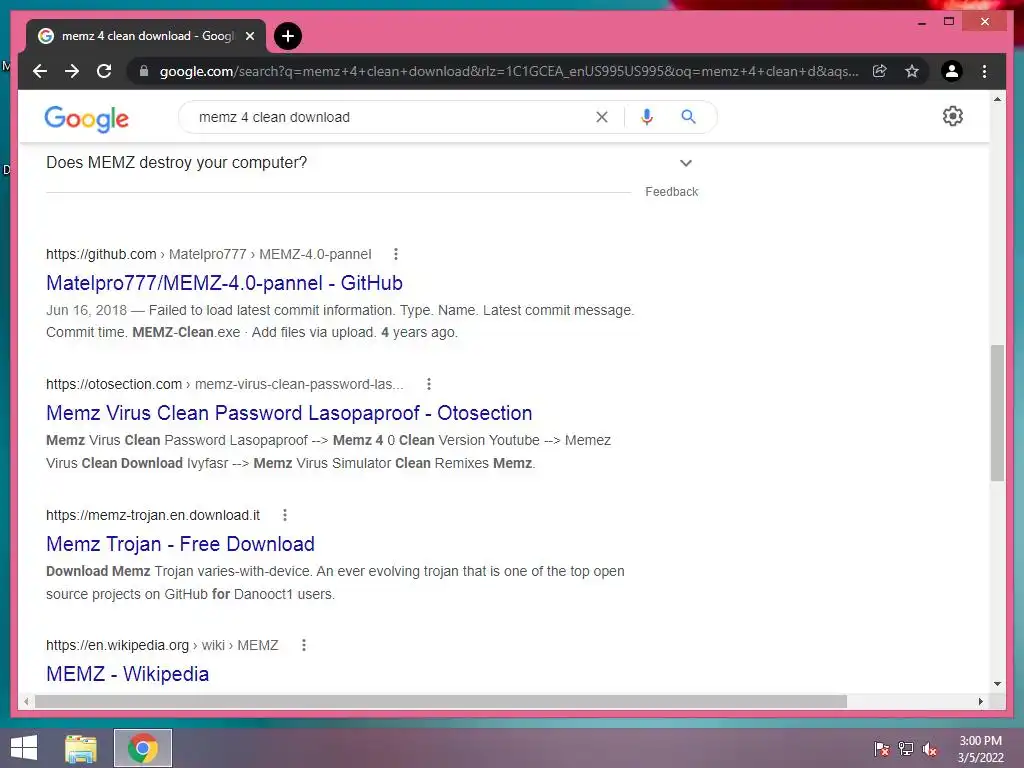Open MEMZ - Wikipedia result
The height and width of the screenshot is (768, 1024).
[x=127, y=674]
